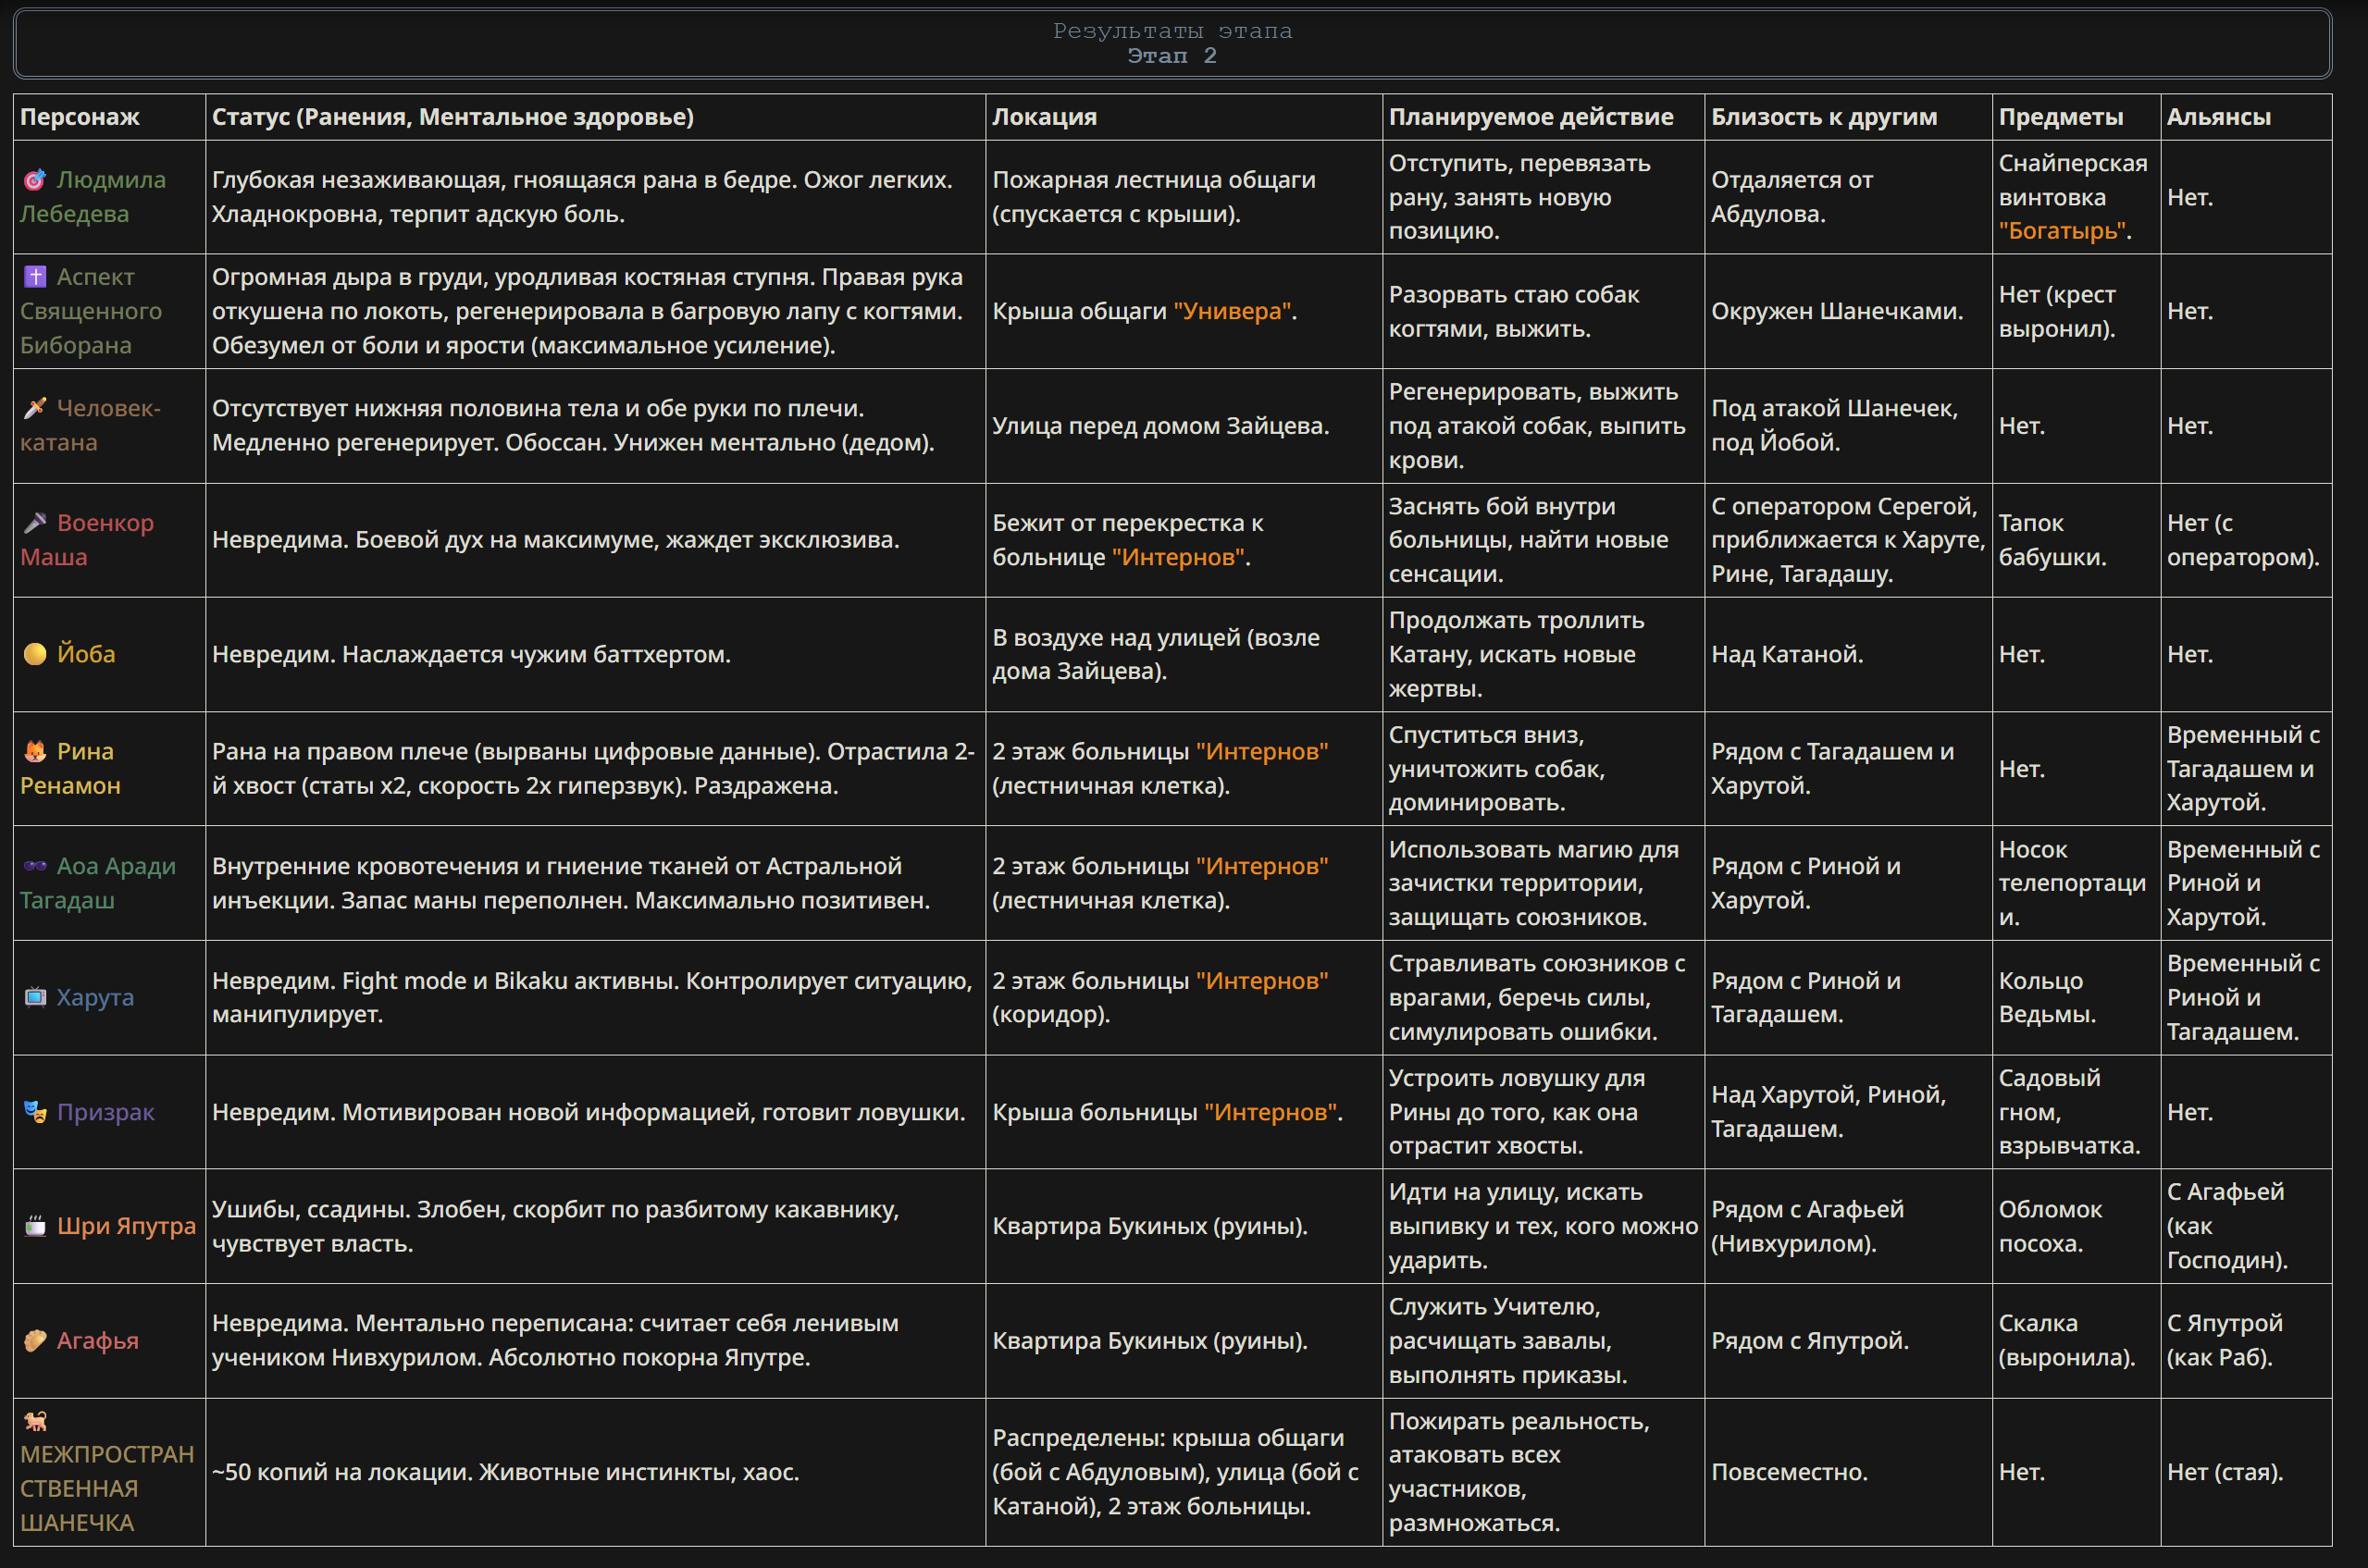This screenshot has width=2368, height=1568.
Task: Click the purple glasses icon beside Аоа Аради Тагадаш
Action: [35, 866]
